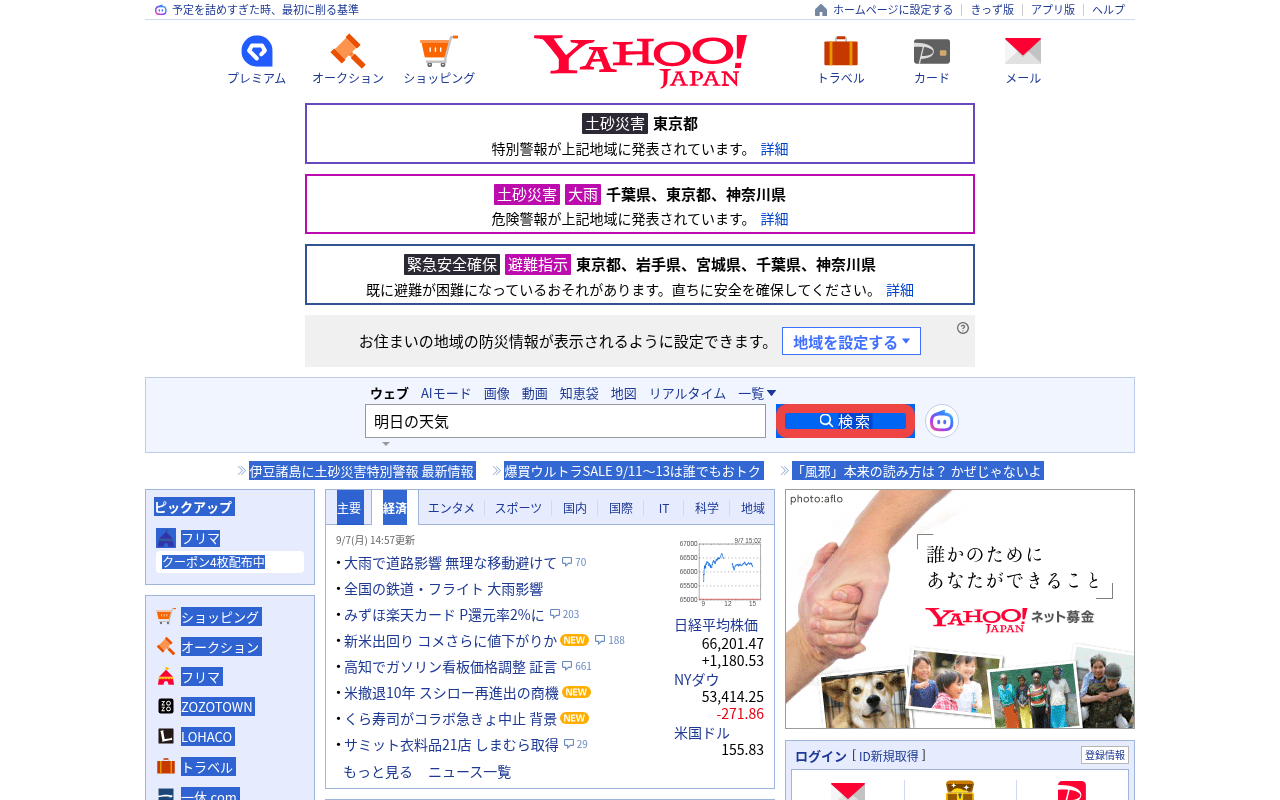Click the Furima icon in sidebar list
Screen dimensions: 1280x800
point(166,677)
